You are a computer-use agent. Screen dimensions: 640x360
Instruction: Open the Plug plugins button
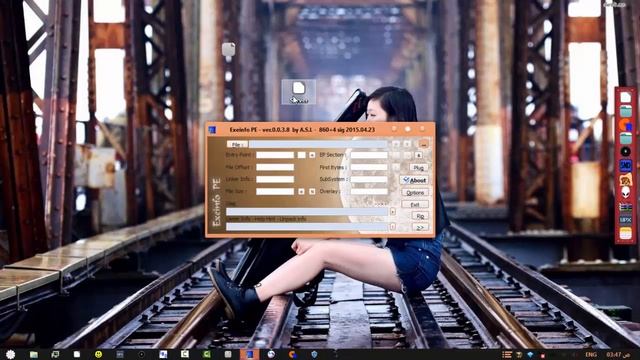coord(418,168)
